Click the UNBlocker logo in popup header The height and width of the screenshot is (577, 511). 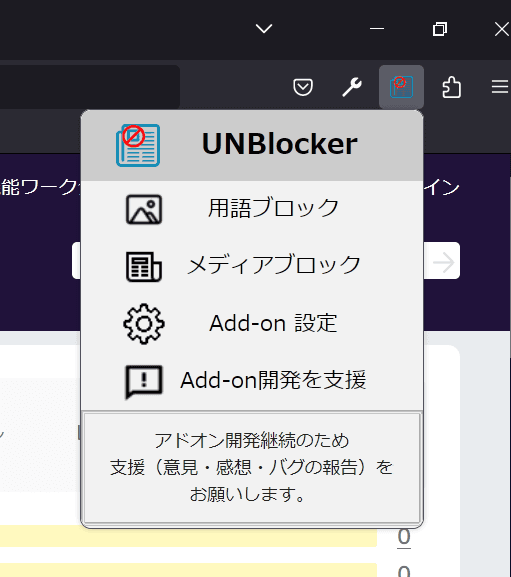point(138,145)
